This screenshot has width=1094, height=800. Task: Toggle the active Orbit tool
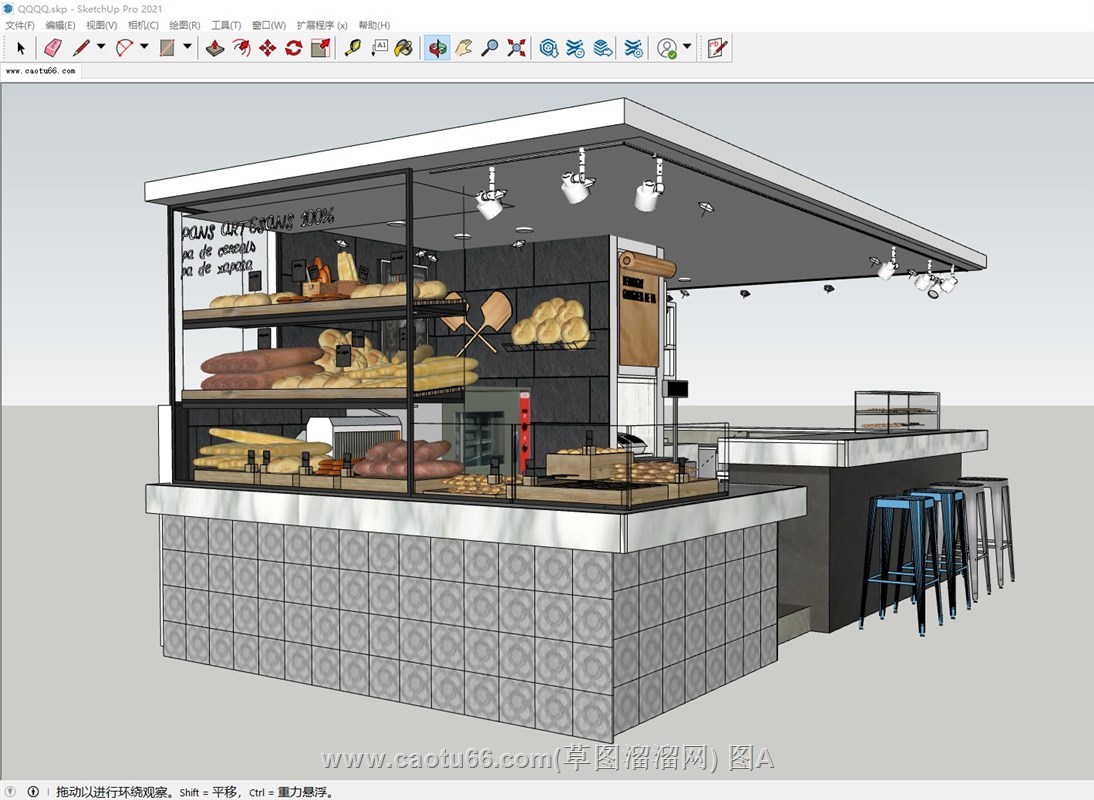click(x=436, y=47)
